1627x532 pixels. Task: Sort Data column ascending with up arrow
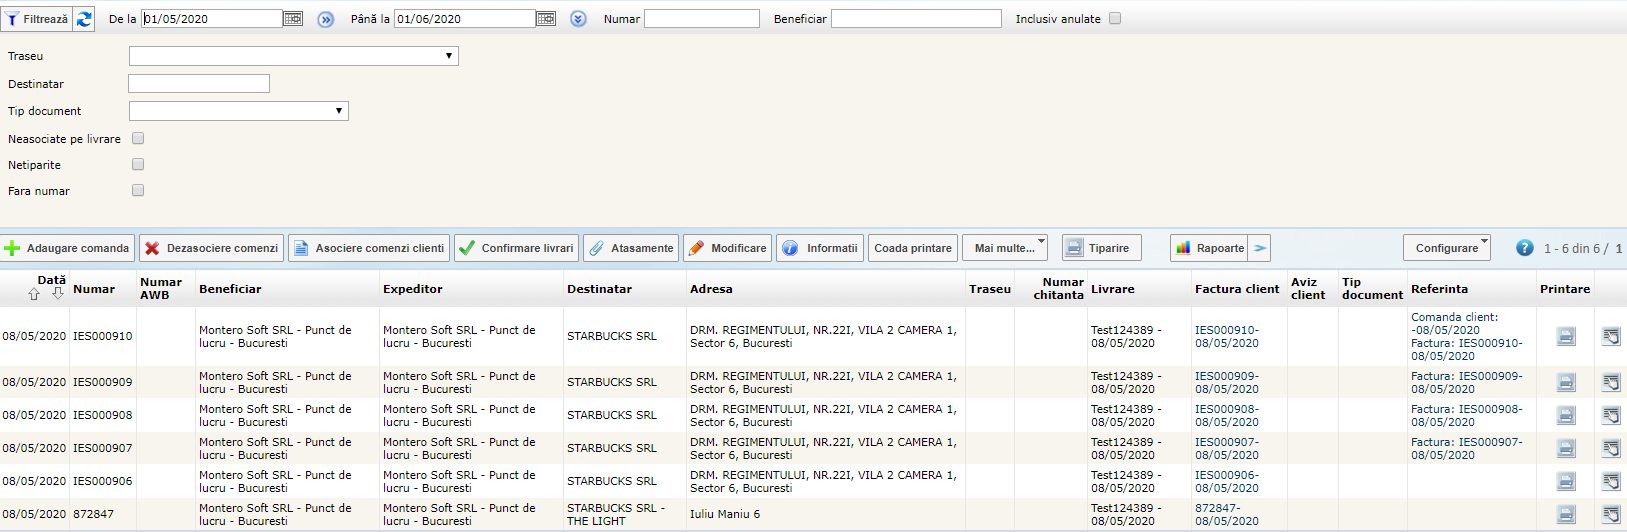34,294
